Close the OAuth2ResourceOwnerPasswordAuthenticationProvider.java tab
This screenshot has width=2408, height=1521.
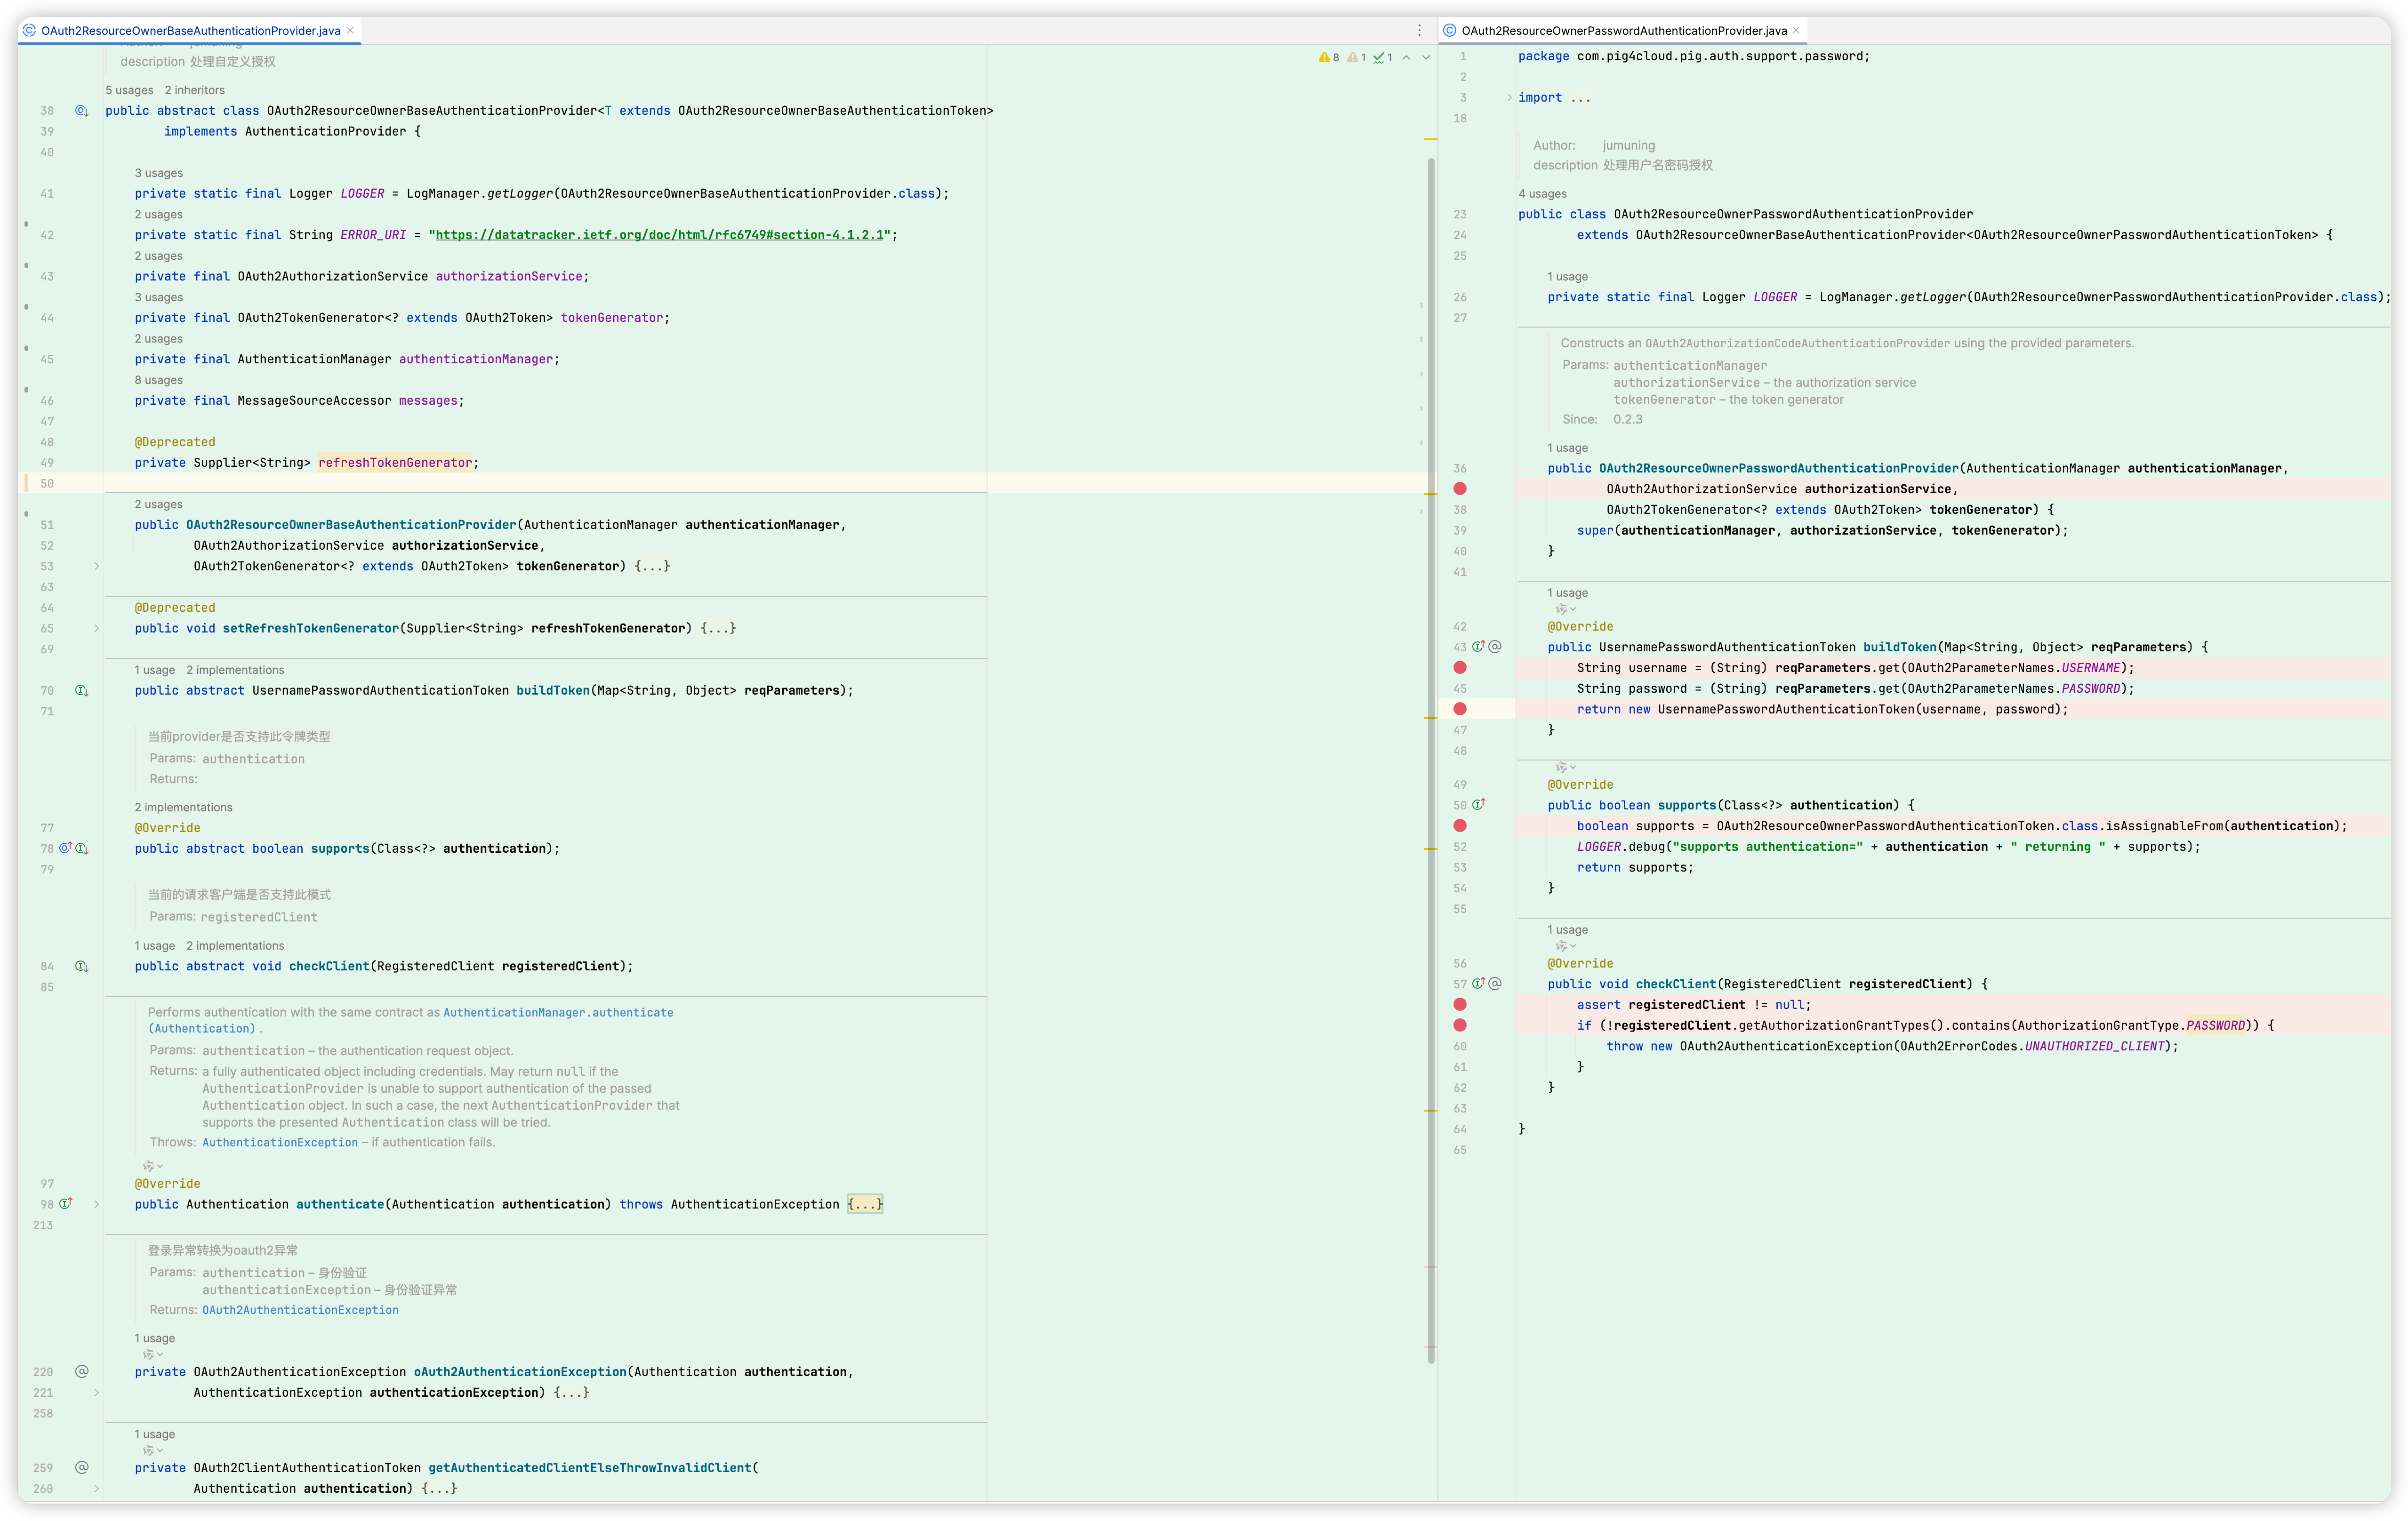1796,30
